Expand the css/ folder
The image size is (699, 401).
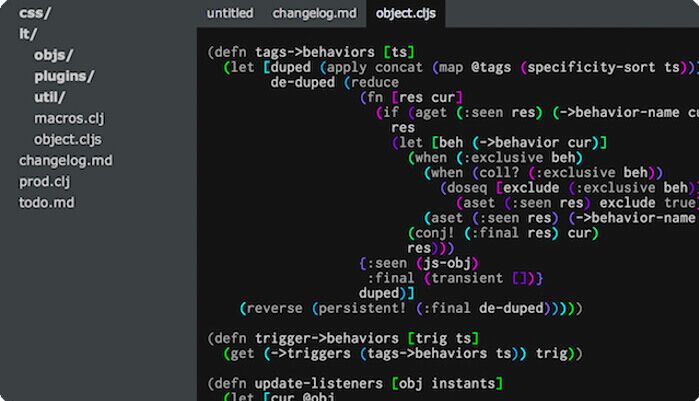click(x=35, y=13)
